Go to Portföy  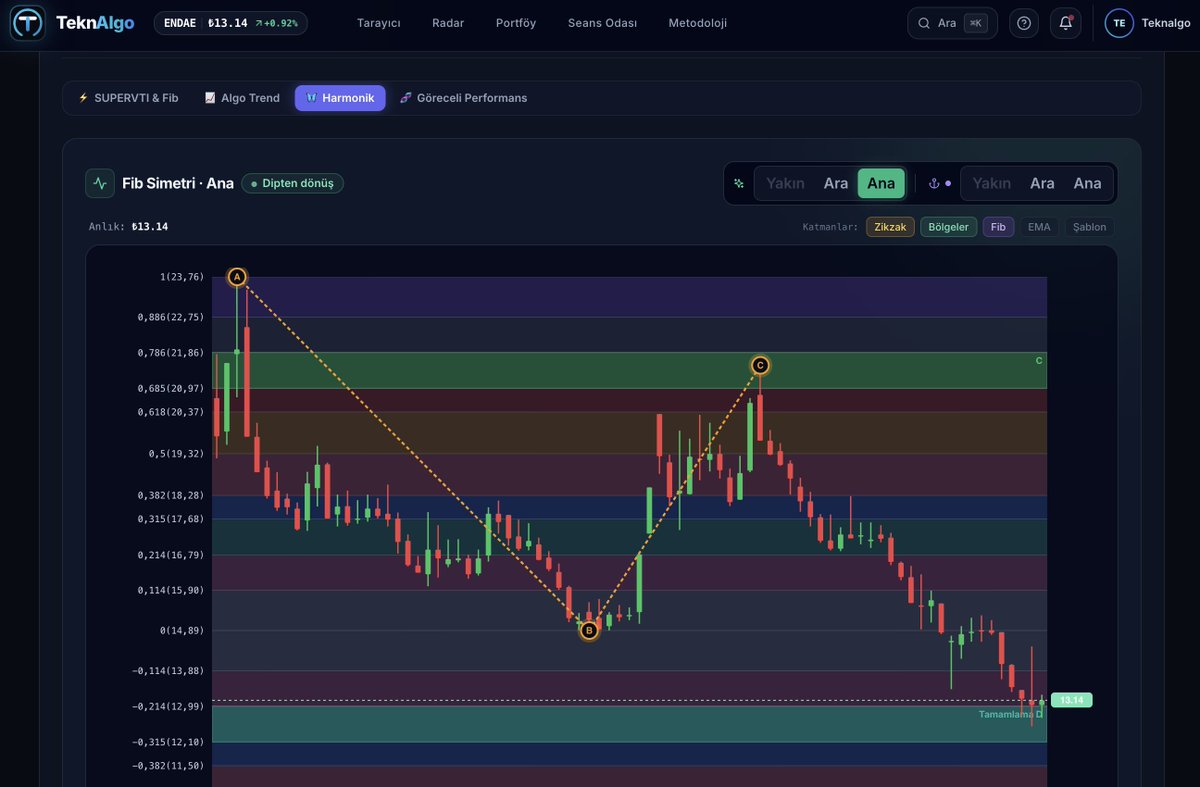pyautogui.click(x=516, y=23)
